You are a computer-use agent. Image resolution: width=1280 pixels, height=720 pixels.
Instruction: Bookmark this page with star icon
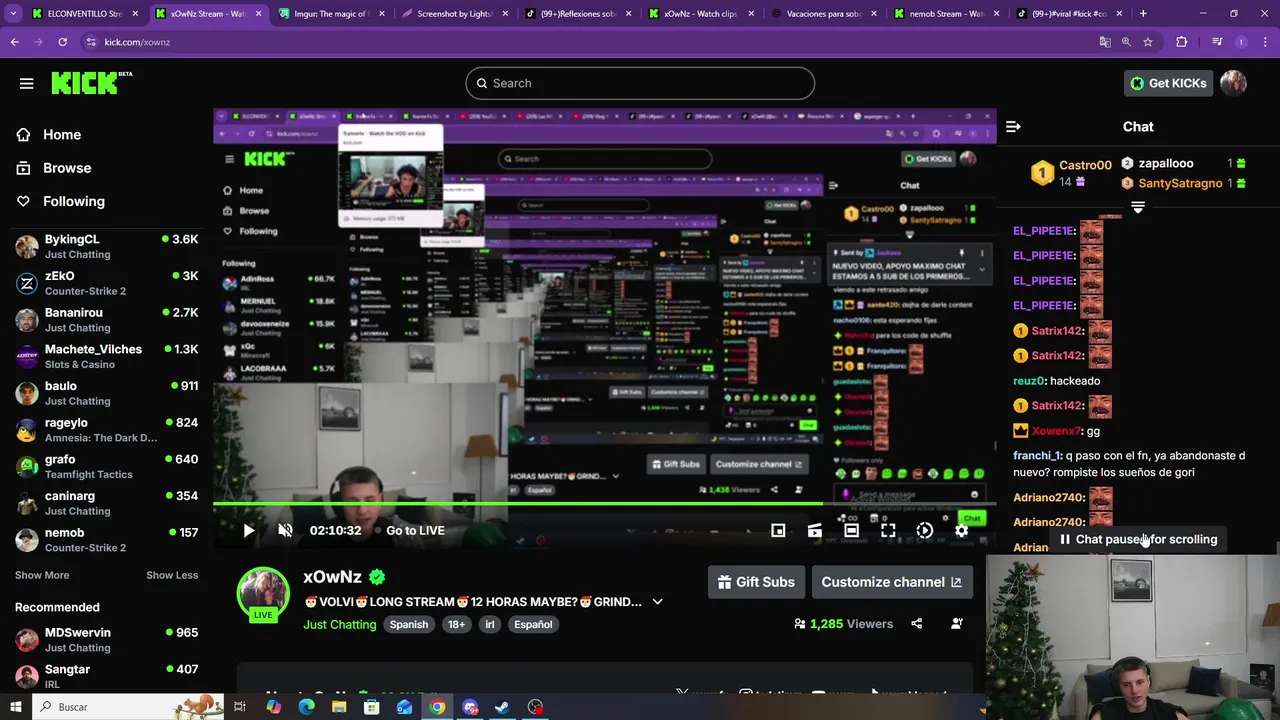click(x=1148, y=42)
